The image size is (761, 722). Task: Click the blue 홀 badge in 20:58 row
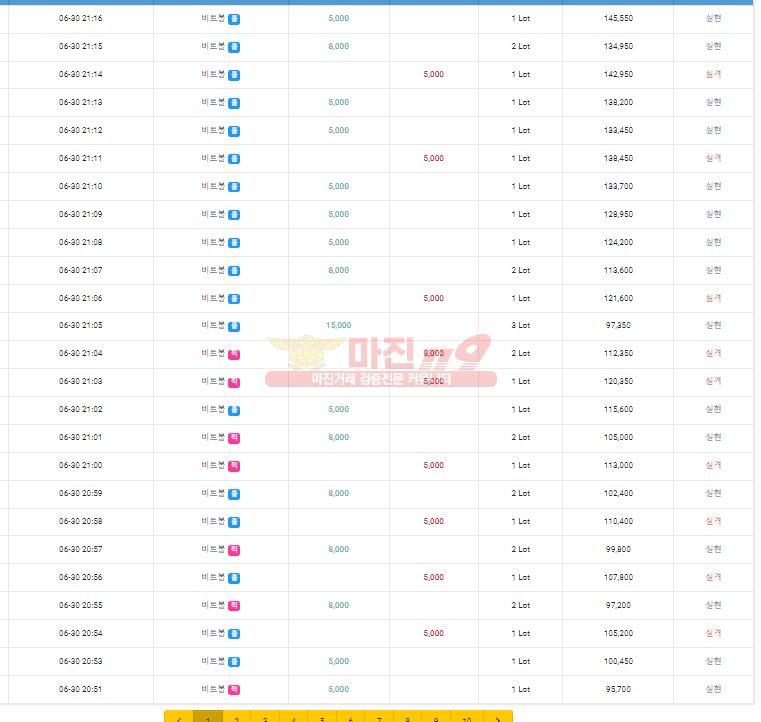[234, 522]
